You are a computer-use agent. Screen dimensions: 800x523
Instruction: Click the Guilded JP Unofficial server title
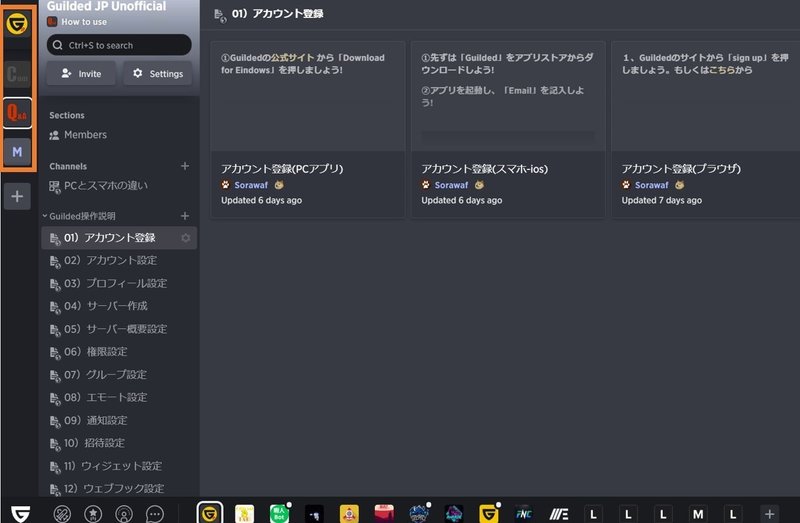(106, 6)
